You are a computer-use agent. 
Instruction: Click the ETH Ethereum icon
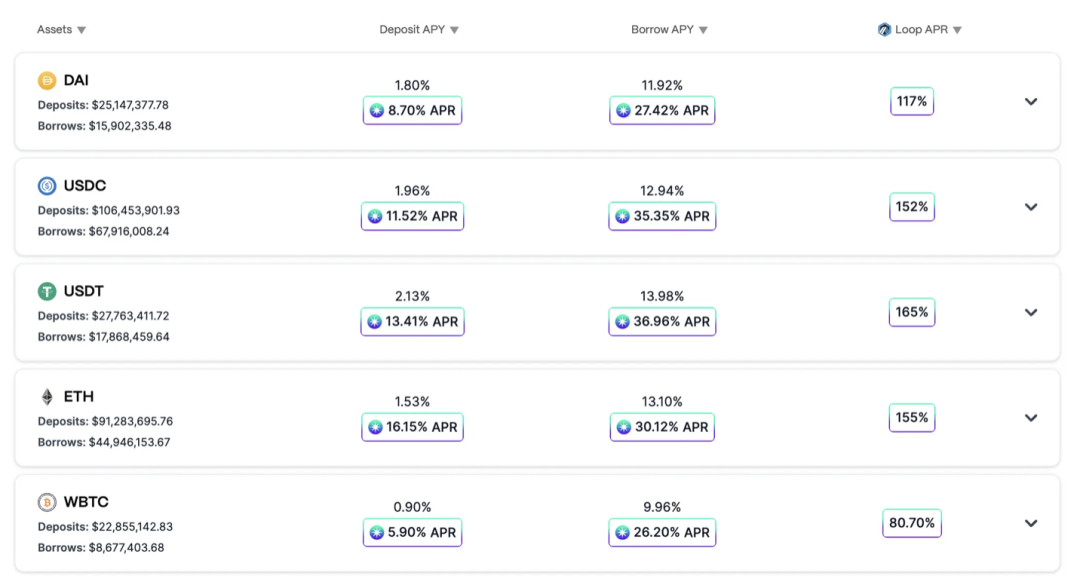47,397
